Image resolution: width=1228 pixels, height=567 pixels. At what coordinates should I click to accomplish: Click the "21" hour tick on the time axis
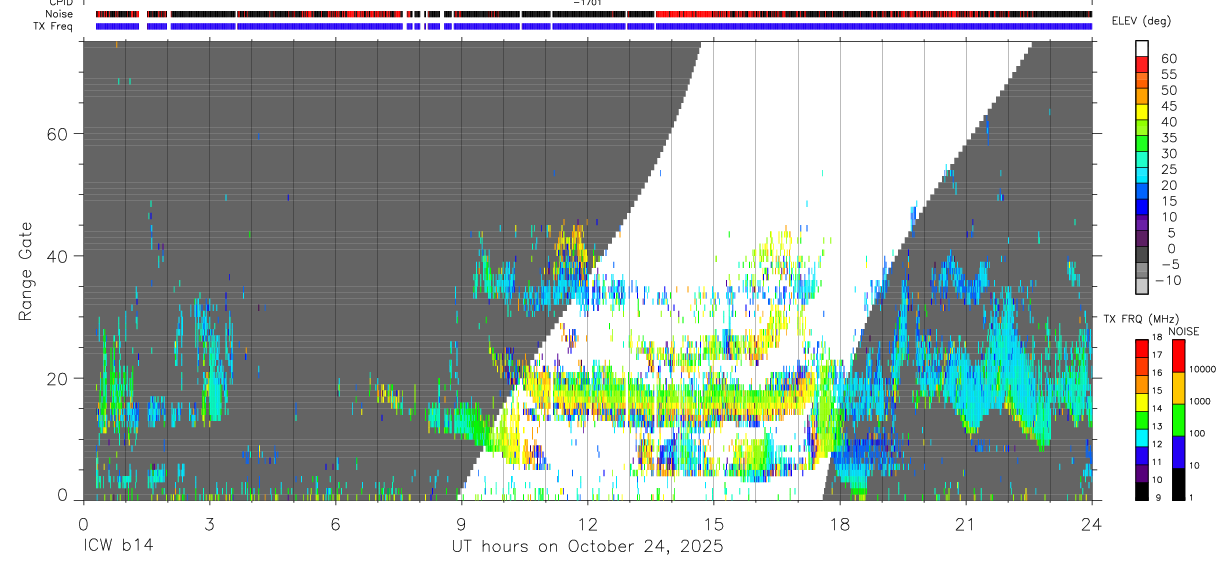coord(965,524)
